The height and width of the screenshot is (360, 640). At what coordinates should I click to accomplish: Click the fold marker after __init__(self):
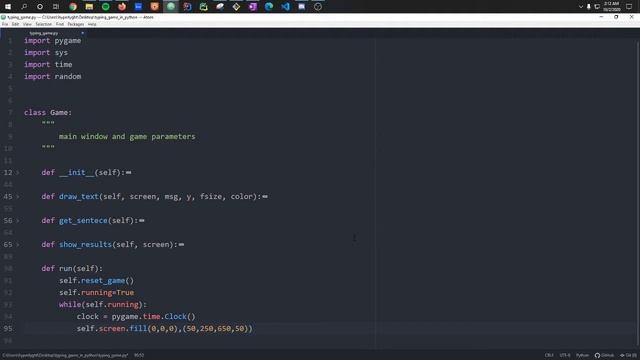coord(129,173)
